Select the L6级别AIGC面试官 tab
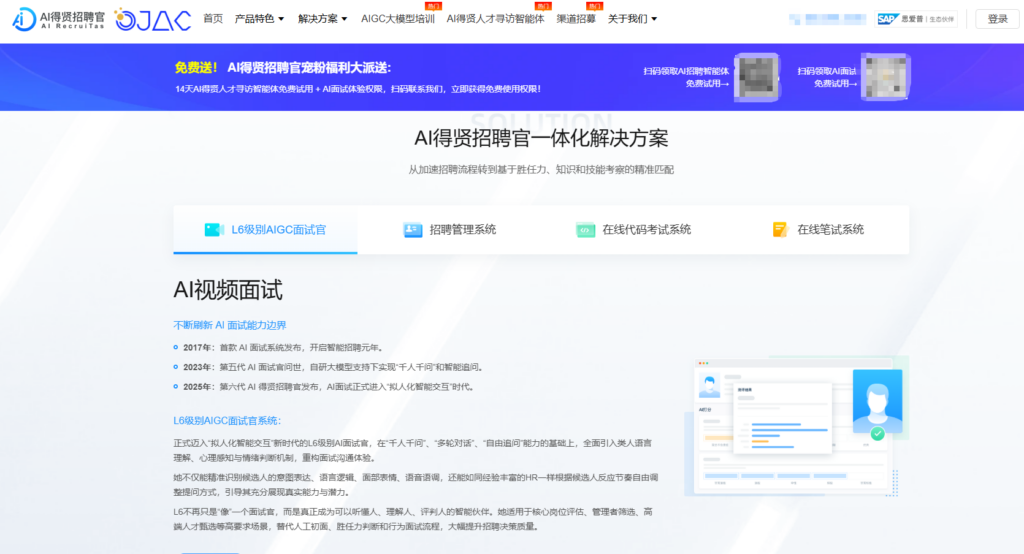This screenshot has width=1024, height=554. pyautogui.click(x=265, y=229)
